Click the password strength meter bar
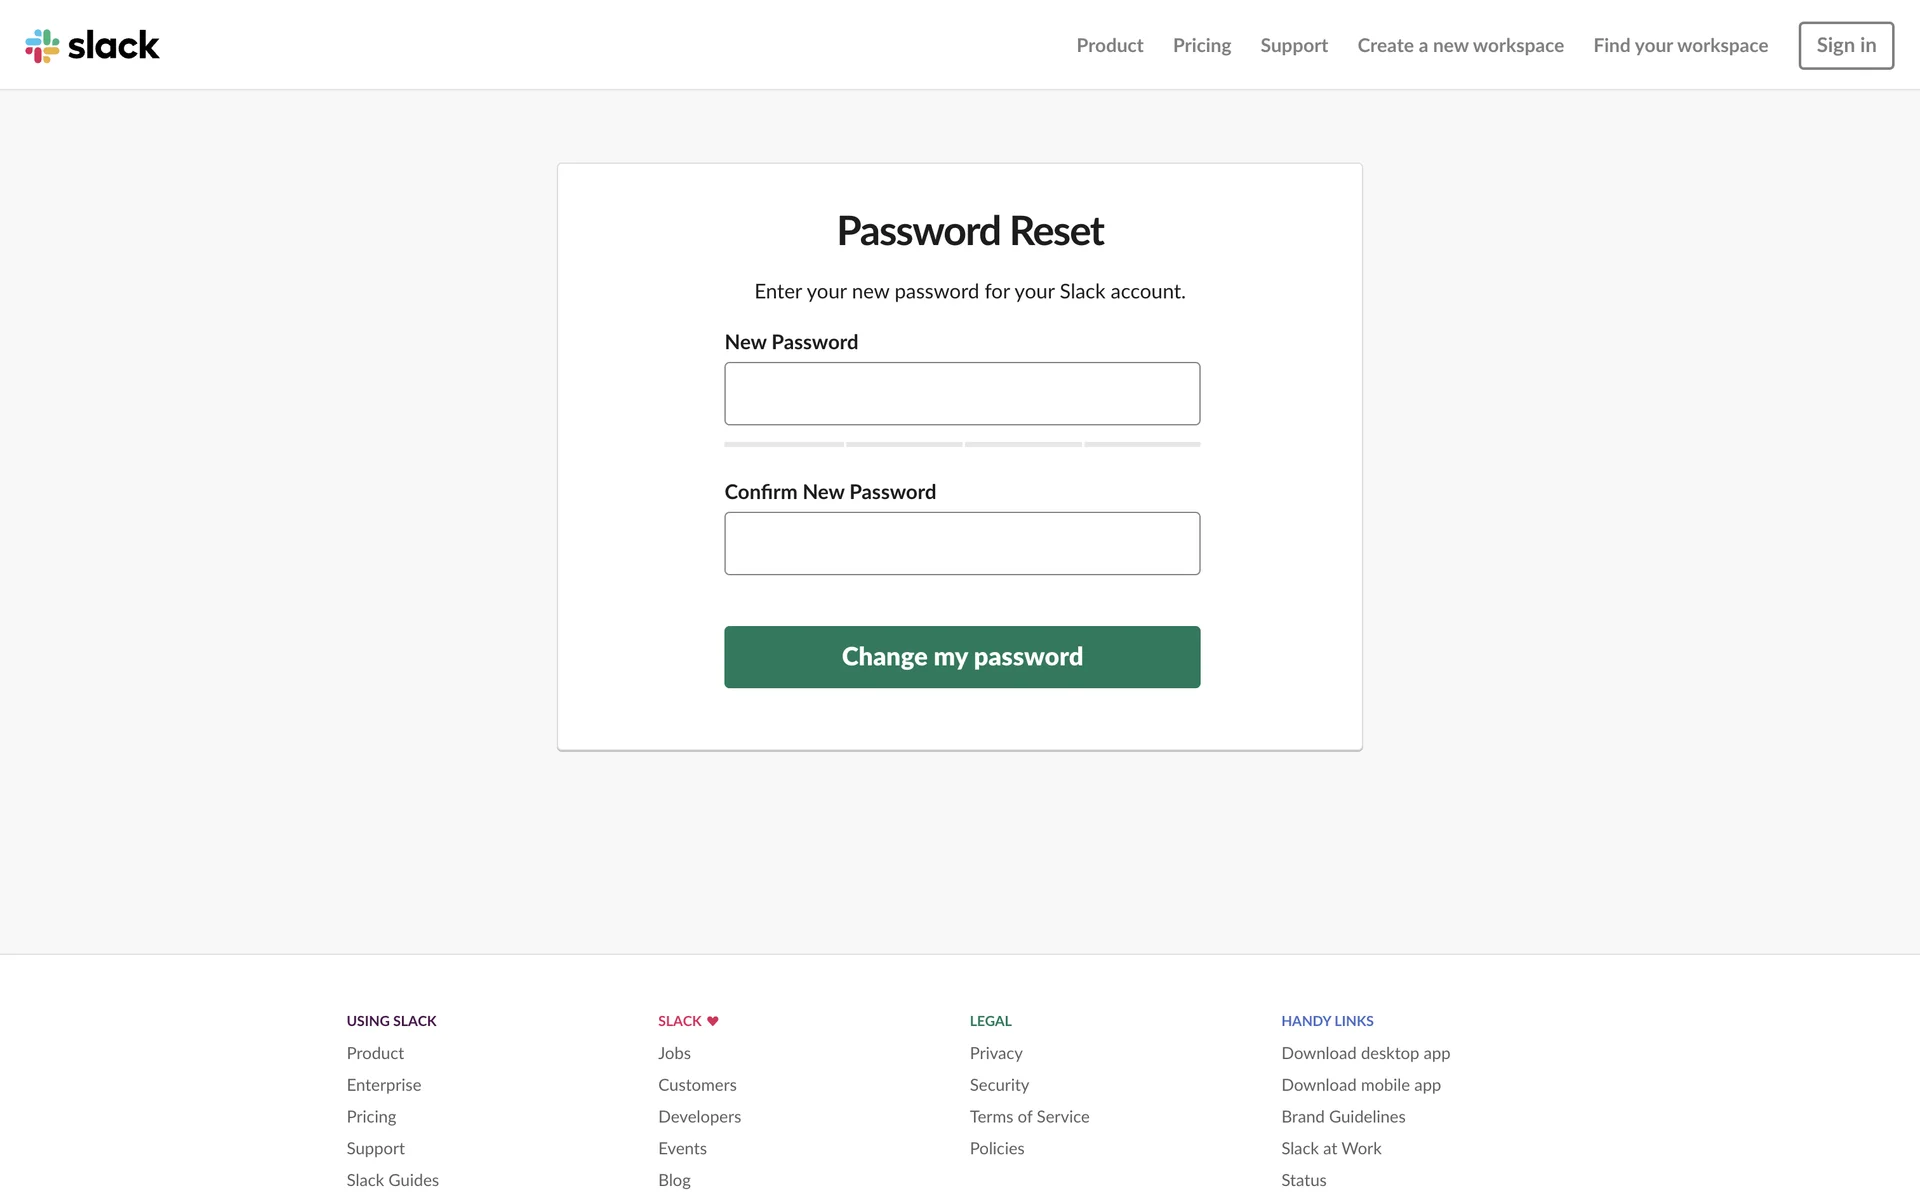 [x=961, y=444]
